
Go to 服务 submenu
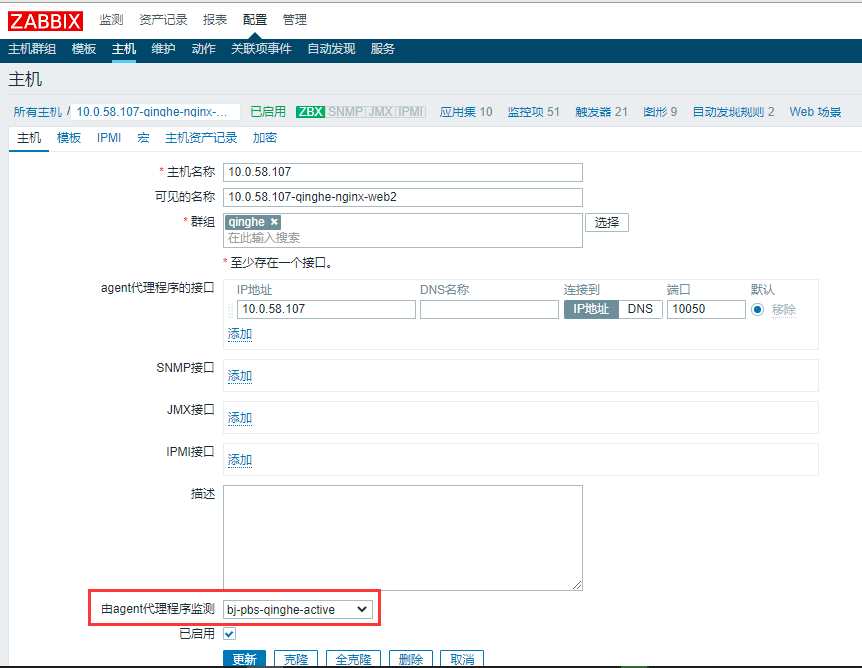[x=383, y=49]
